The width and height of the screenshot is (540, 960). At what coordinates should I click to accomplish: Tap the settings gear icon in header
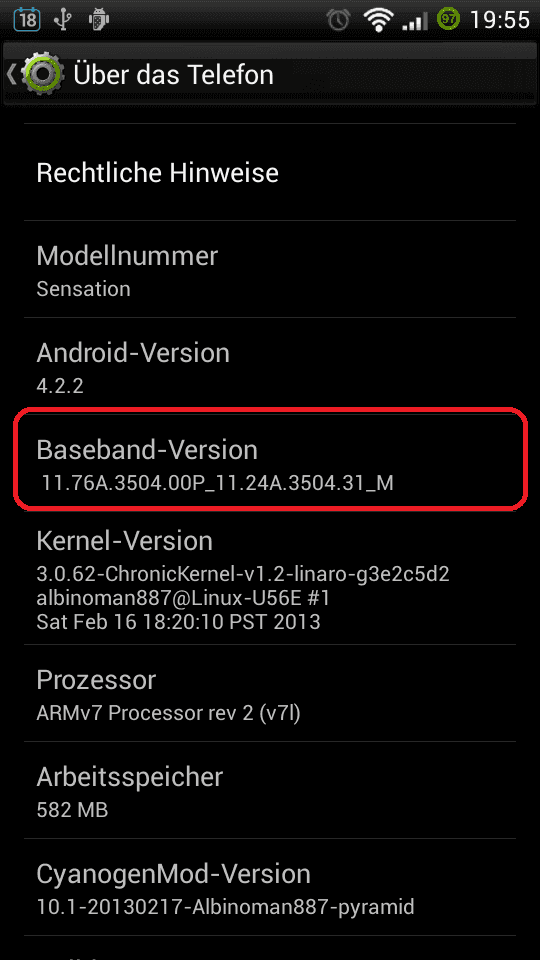pyautogui.click(x=42, y=75)
